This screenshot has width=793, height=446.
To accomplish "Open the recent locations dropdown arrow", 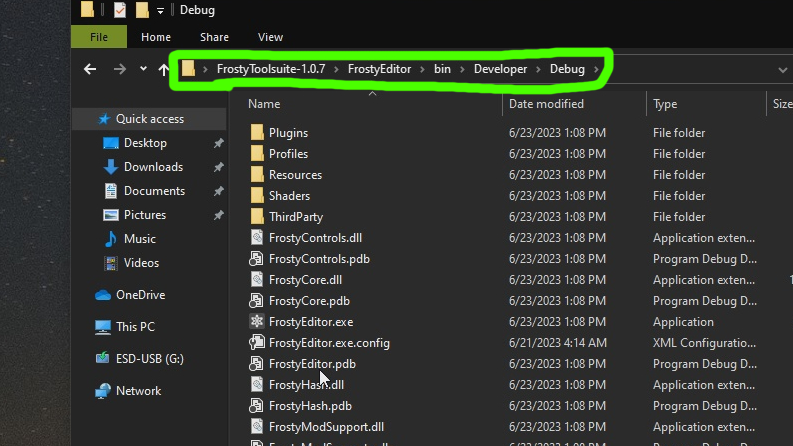I will coord(144,68).
